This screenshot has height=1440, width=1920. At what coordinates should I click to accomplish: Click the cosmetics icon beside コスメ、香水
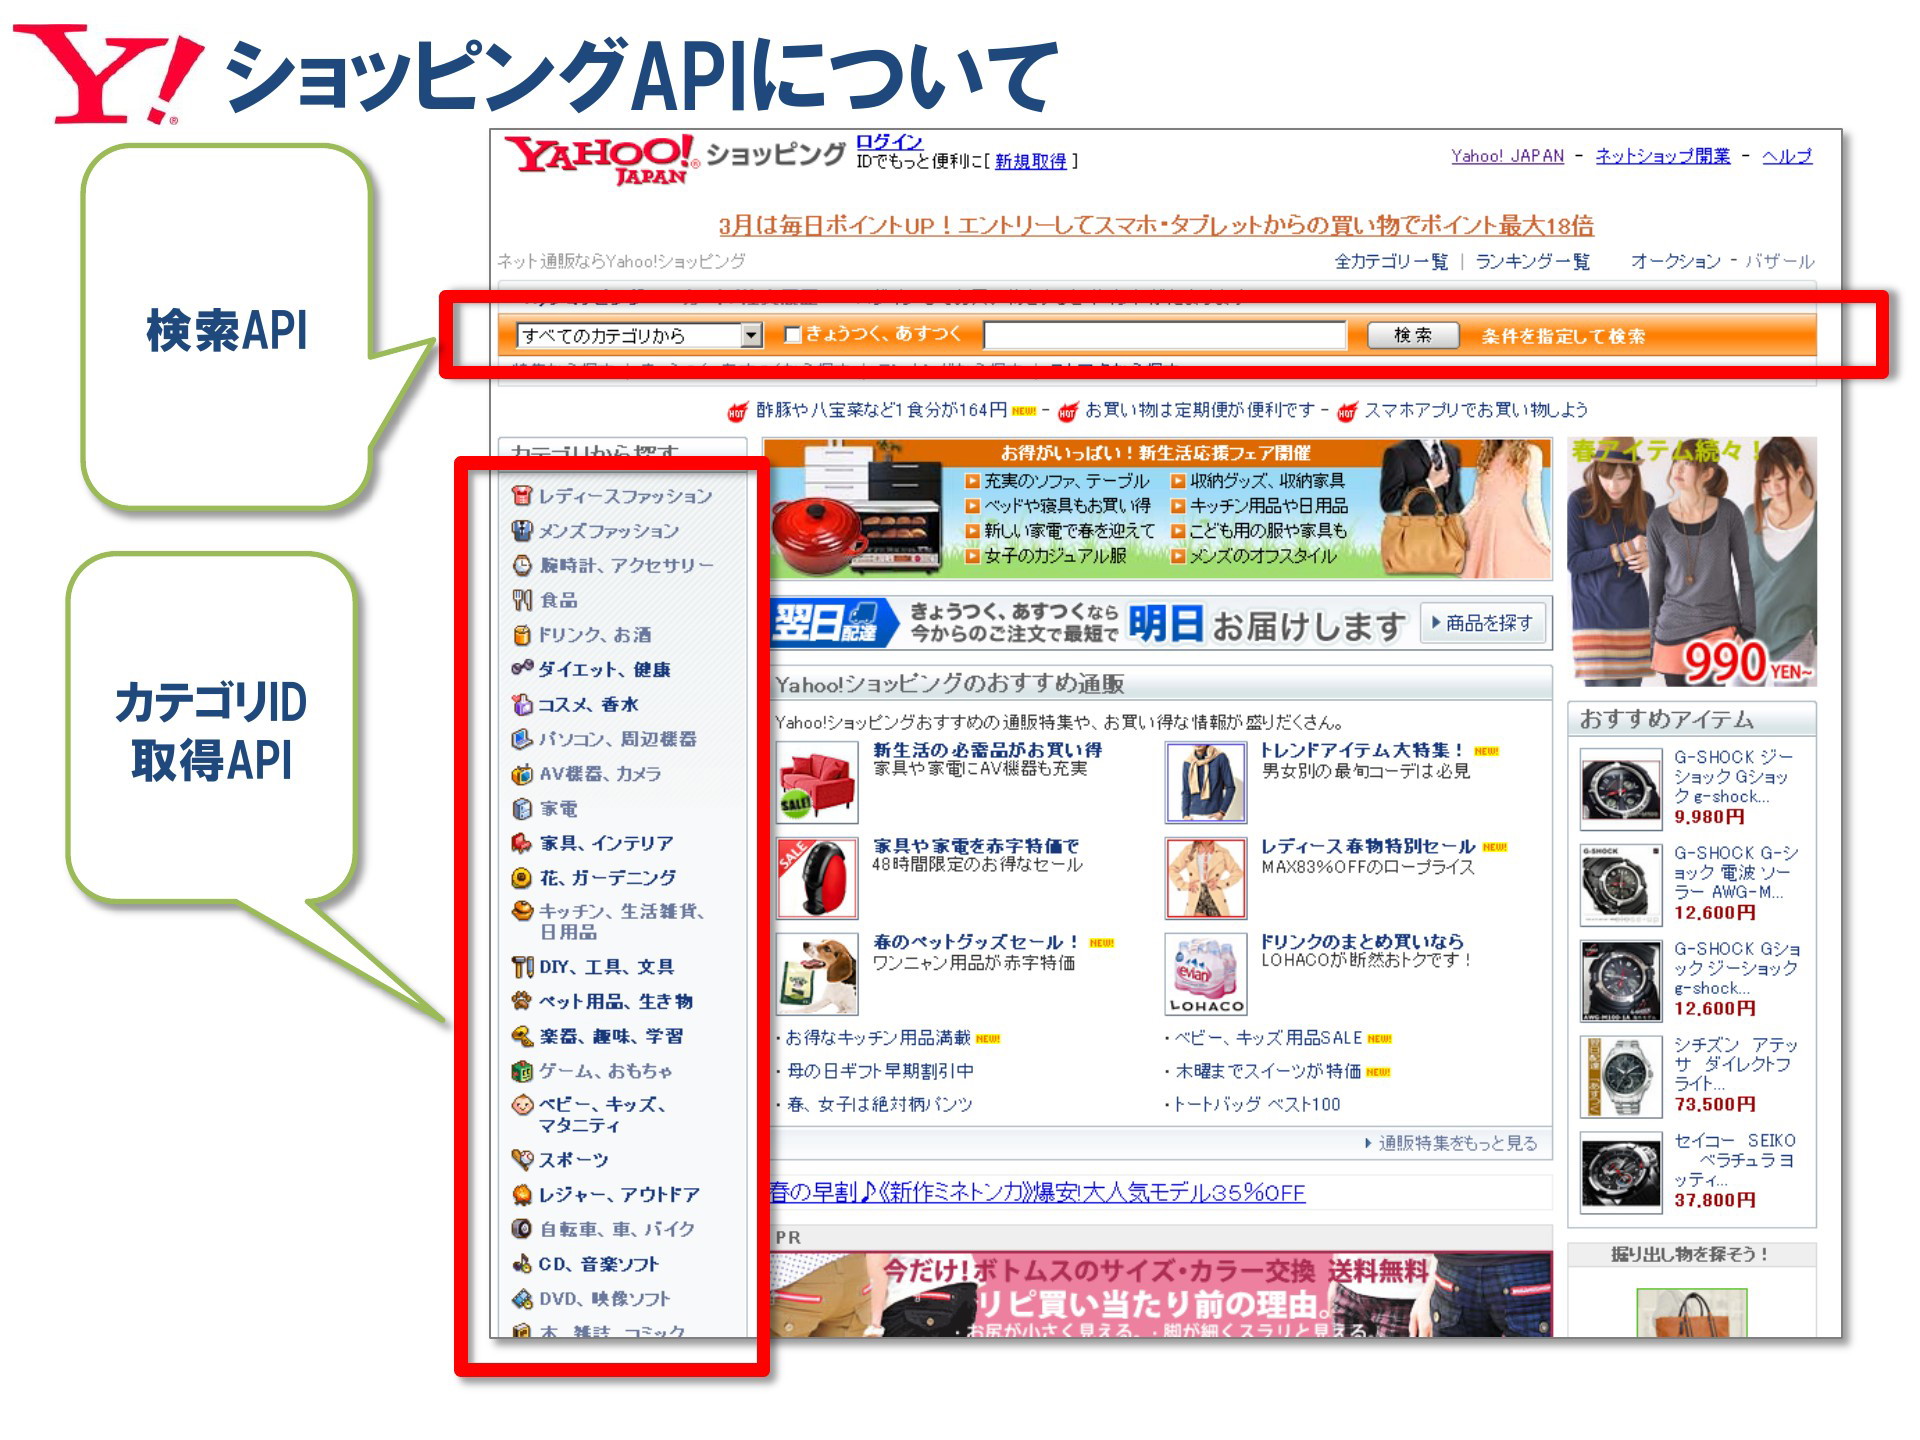tap(521, 704)
